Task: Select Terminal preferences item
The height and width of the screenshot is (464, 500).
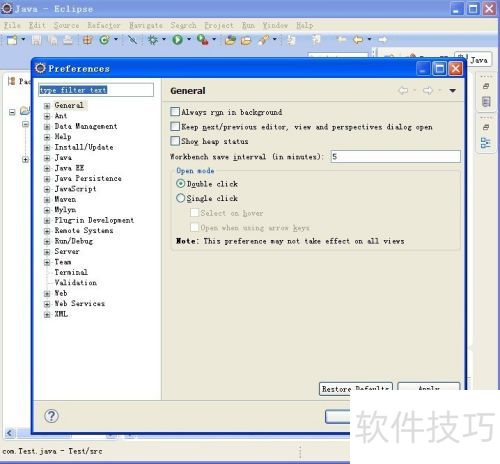Action: 71,272
